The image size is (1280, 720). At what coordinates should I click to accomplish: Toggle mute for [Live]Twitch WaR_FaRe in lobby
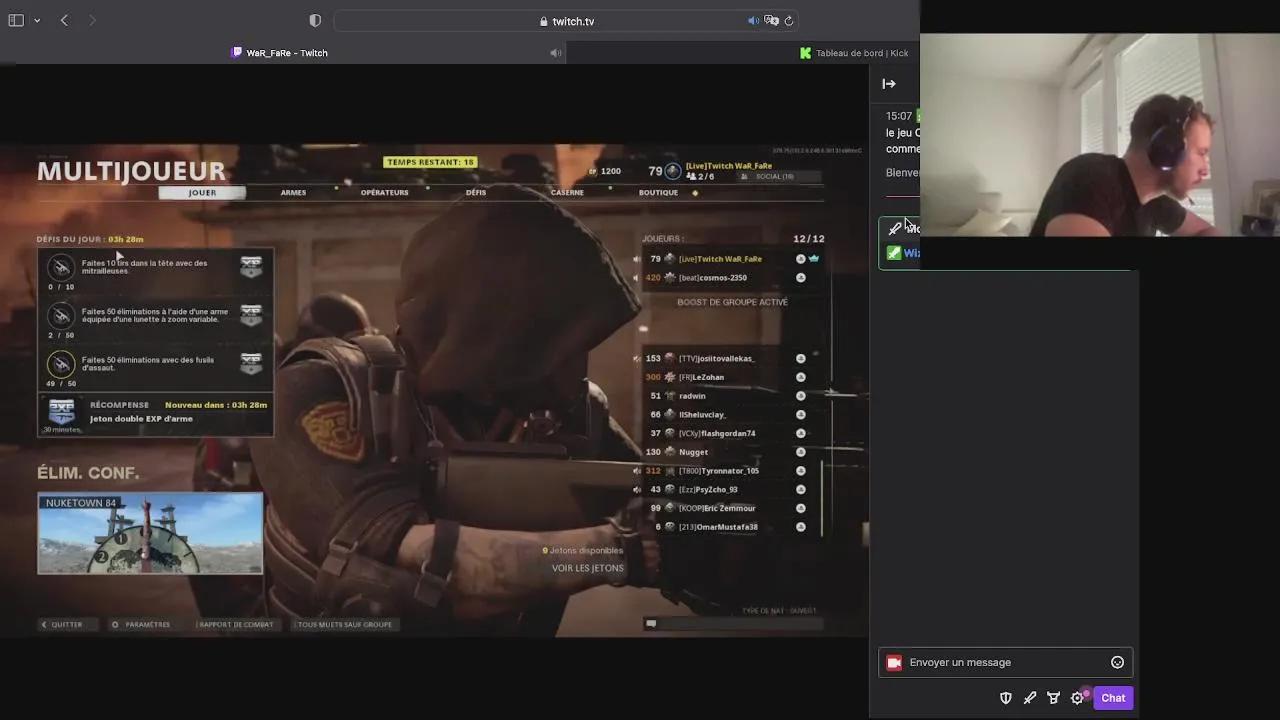click(636, 259)
